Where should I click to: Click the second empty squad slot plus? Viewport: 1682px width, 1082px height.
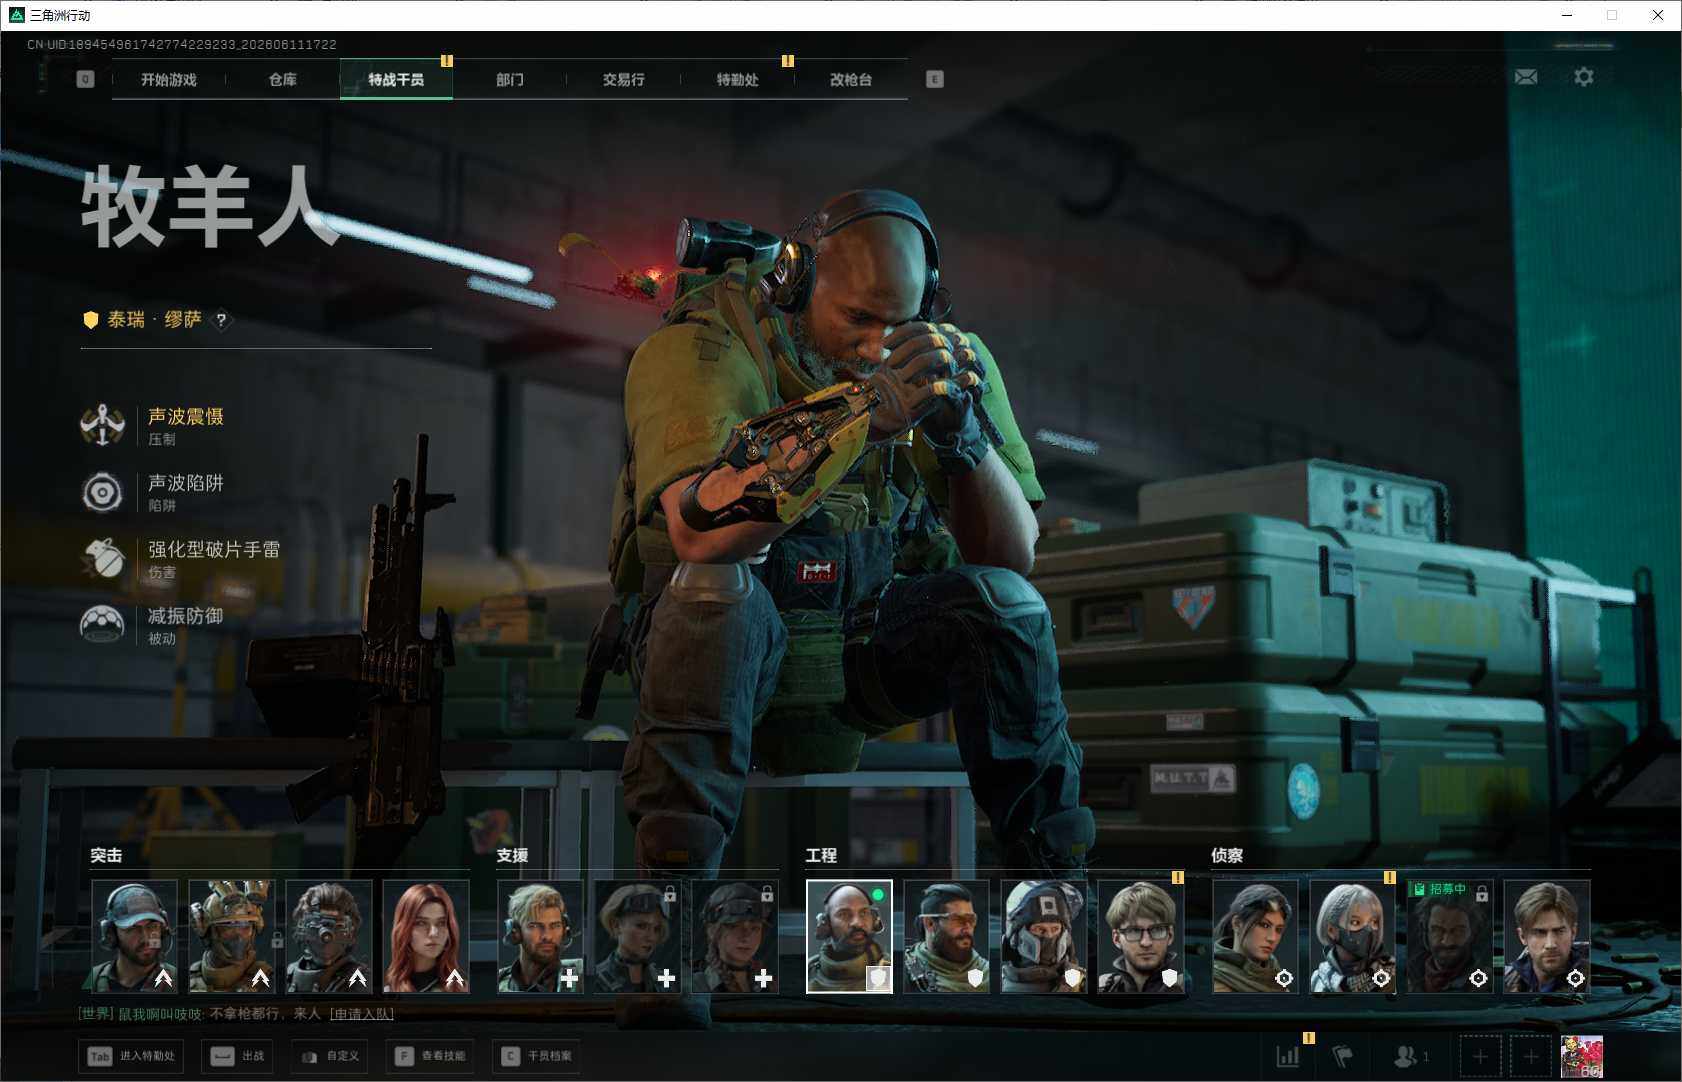1531,1056
